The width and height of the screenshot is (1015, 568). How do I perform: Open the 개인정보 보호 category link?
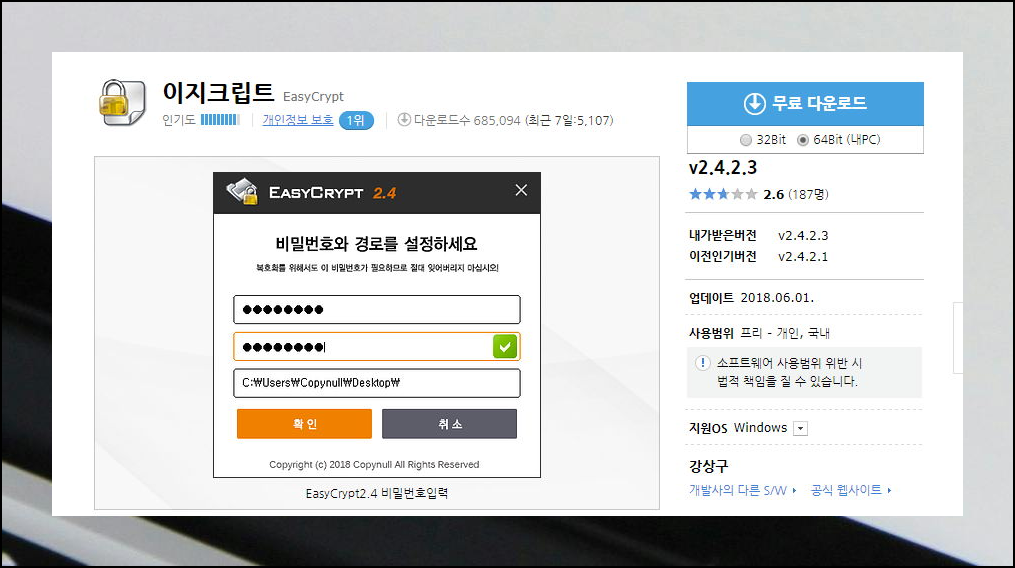coord(298,120)
